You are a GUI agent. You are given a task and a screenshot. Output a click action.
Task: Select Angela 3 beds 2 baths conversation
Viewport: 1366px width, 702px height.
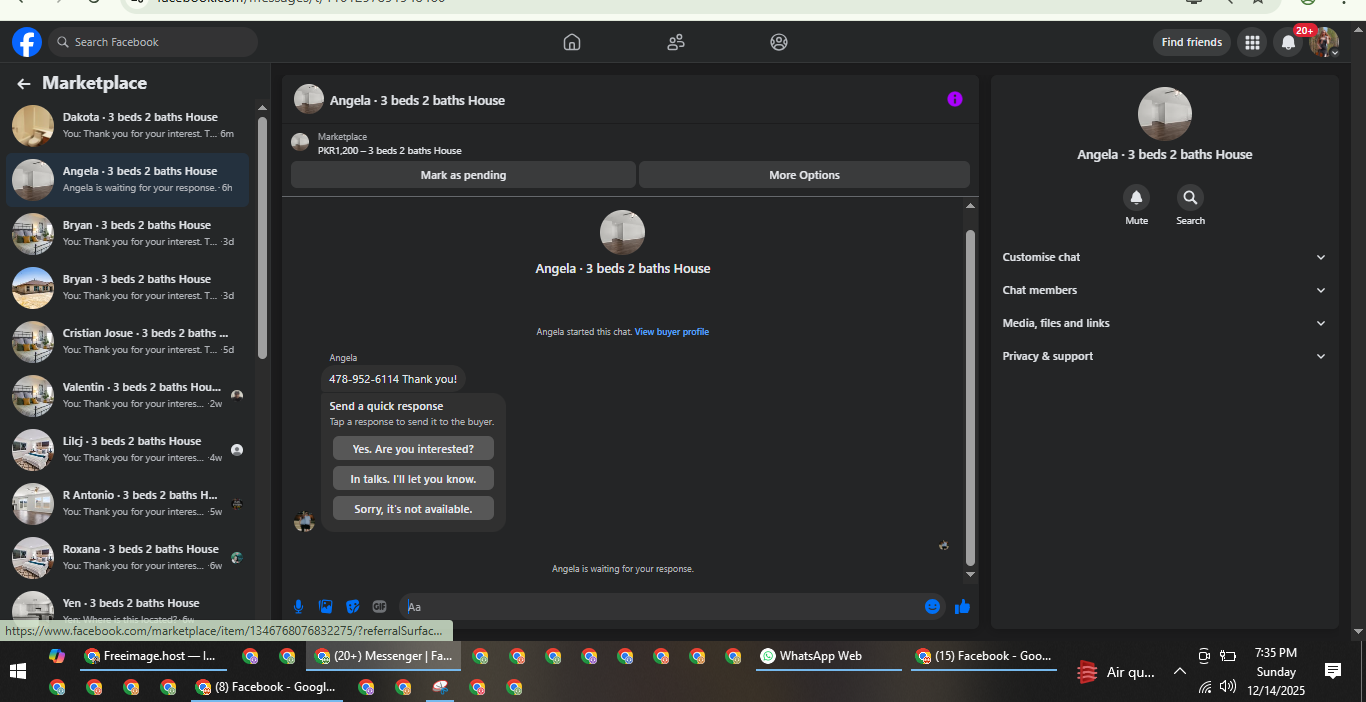128,180
